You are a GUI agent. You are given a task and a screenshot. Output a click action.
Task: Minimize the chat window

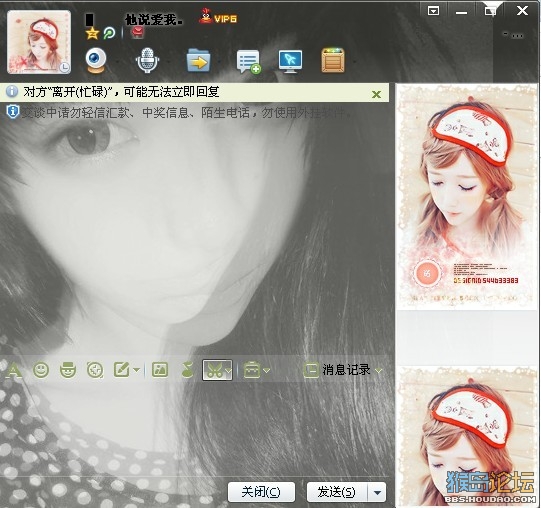461,12
